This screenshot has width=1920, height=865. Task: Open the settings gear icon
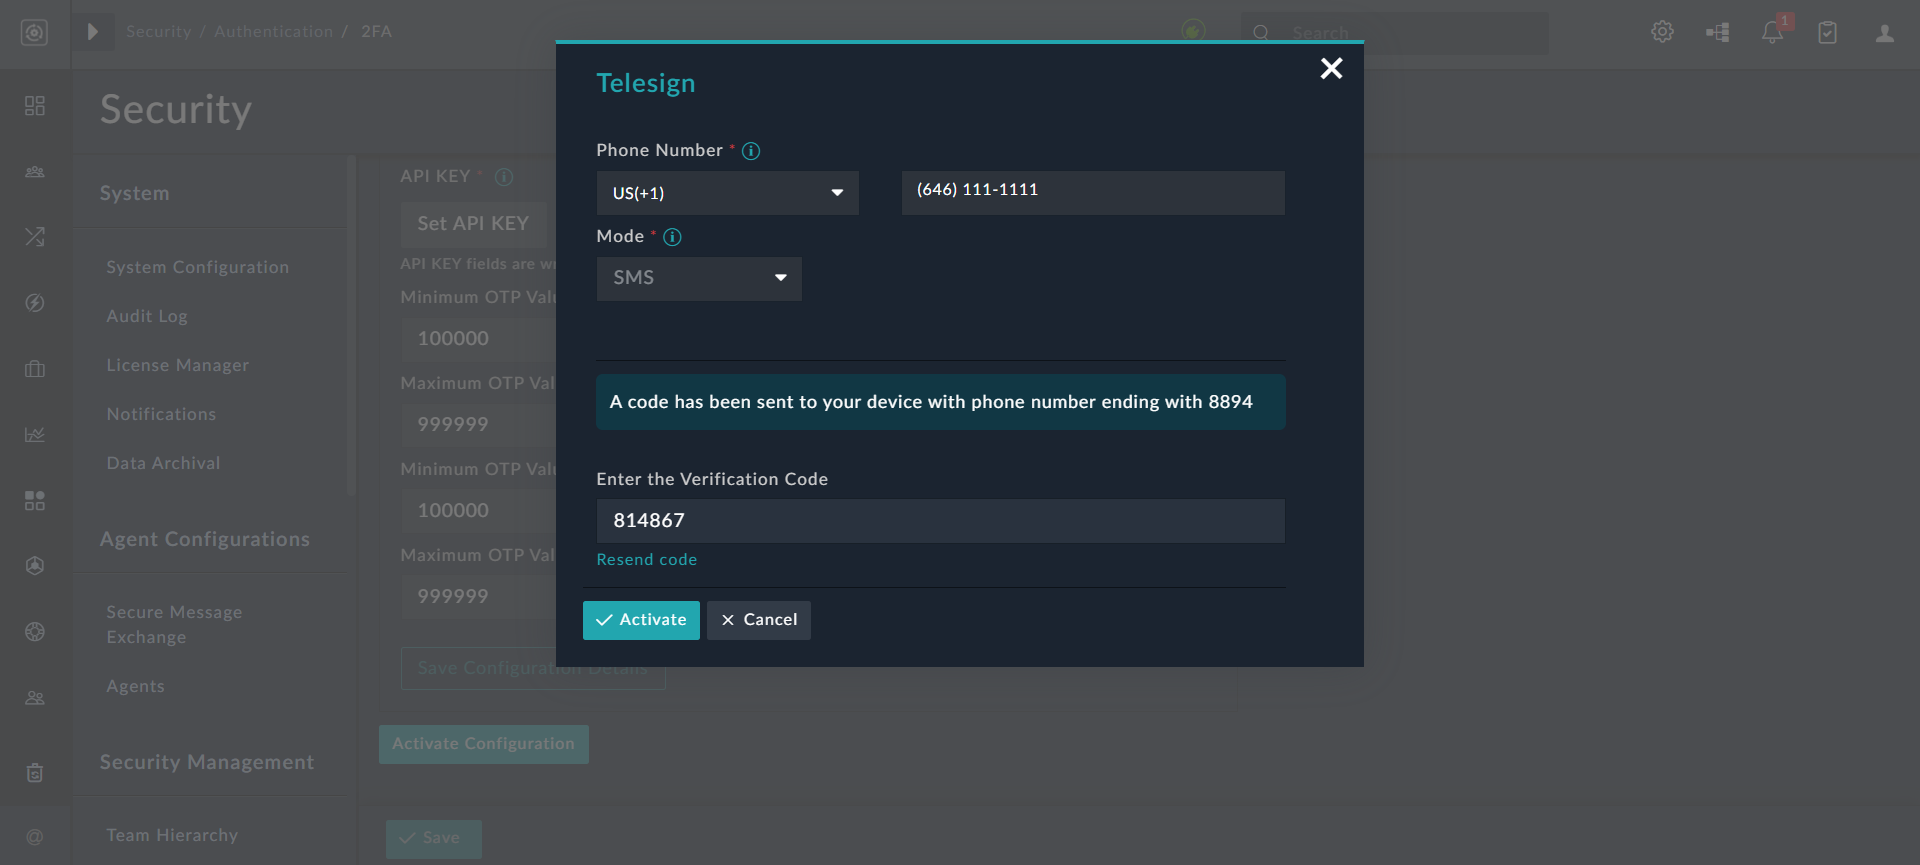pyautogui.click(x=1662, y=32)
